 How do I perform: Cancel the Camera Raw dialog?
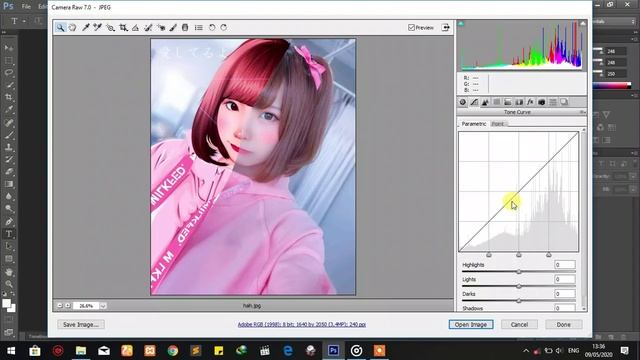coord(519,324)
